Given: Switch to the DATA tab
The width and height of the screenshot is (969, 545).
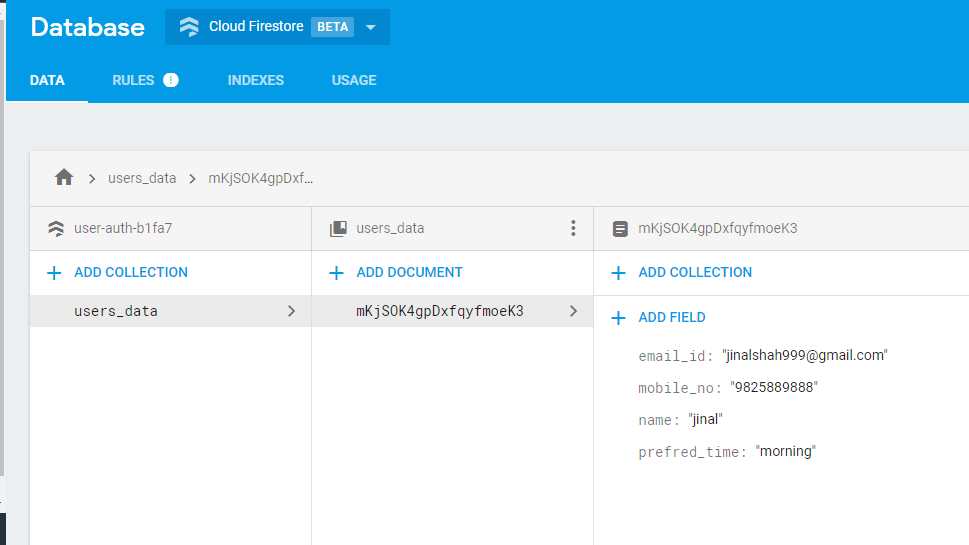Looking at the screenshot, I should pyautogui.click(x=47, y=80).
